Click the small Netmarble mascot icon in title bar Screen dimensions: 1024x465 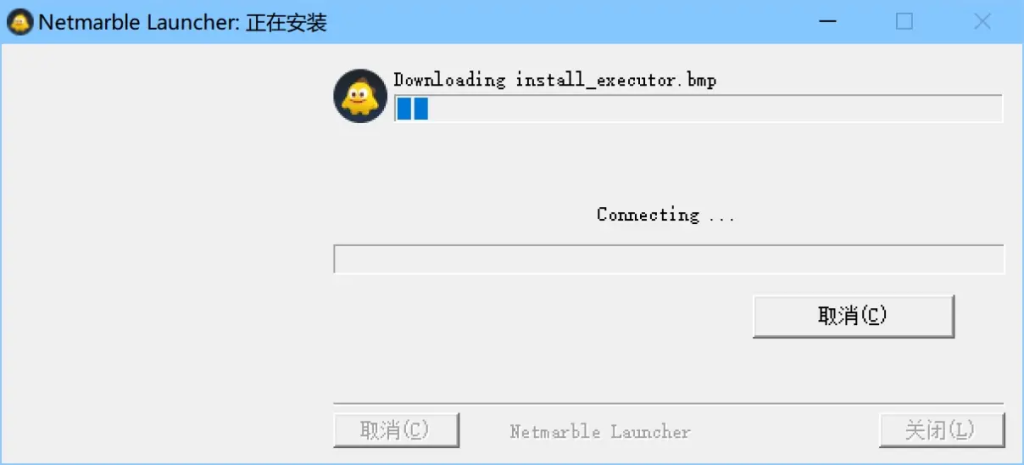point(20,22)
